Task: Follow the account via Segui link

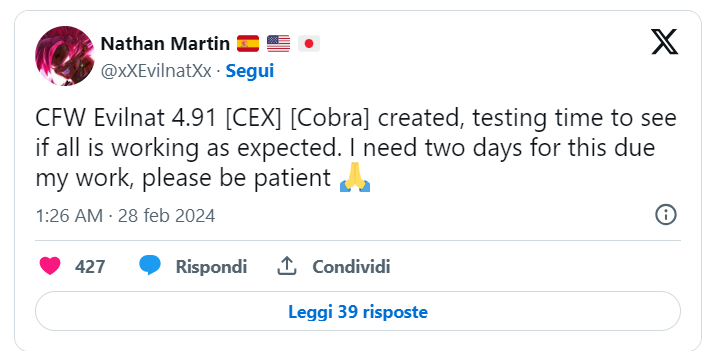Action: coord(250,71)
